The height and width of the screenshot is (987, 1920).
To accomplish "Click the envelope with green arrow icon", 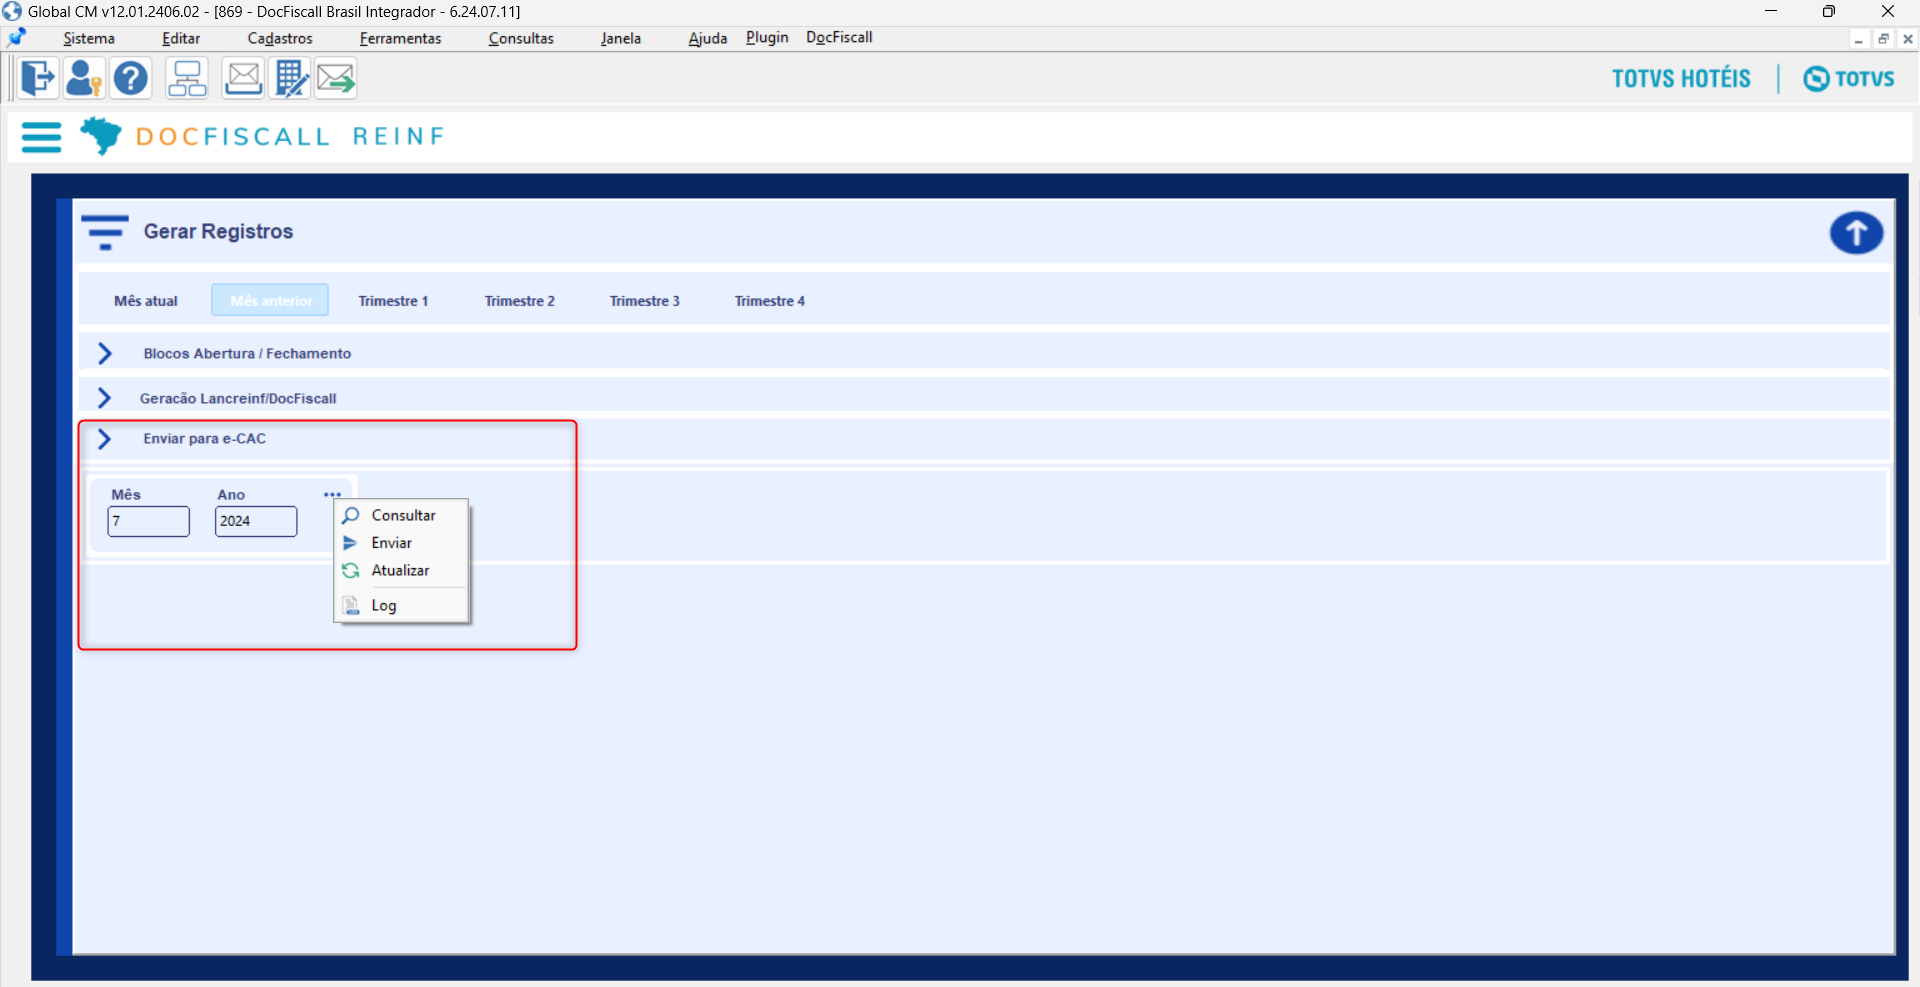I will pos(336,78).
